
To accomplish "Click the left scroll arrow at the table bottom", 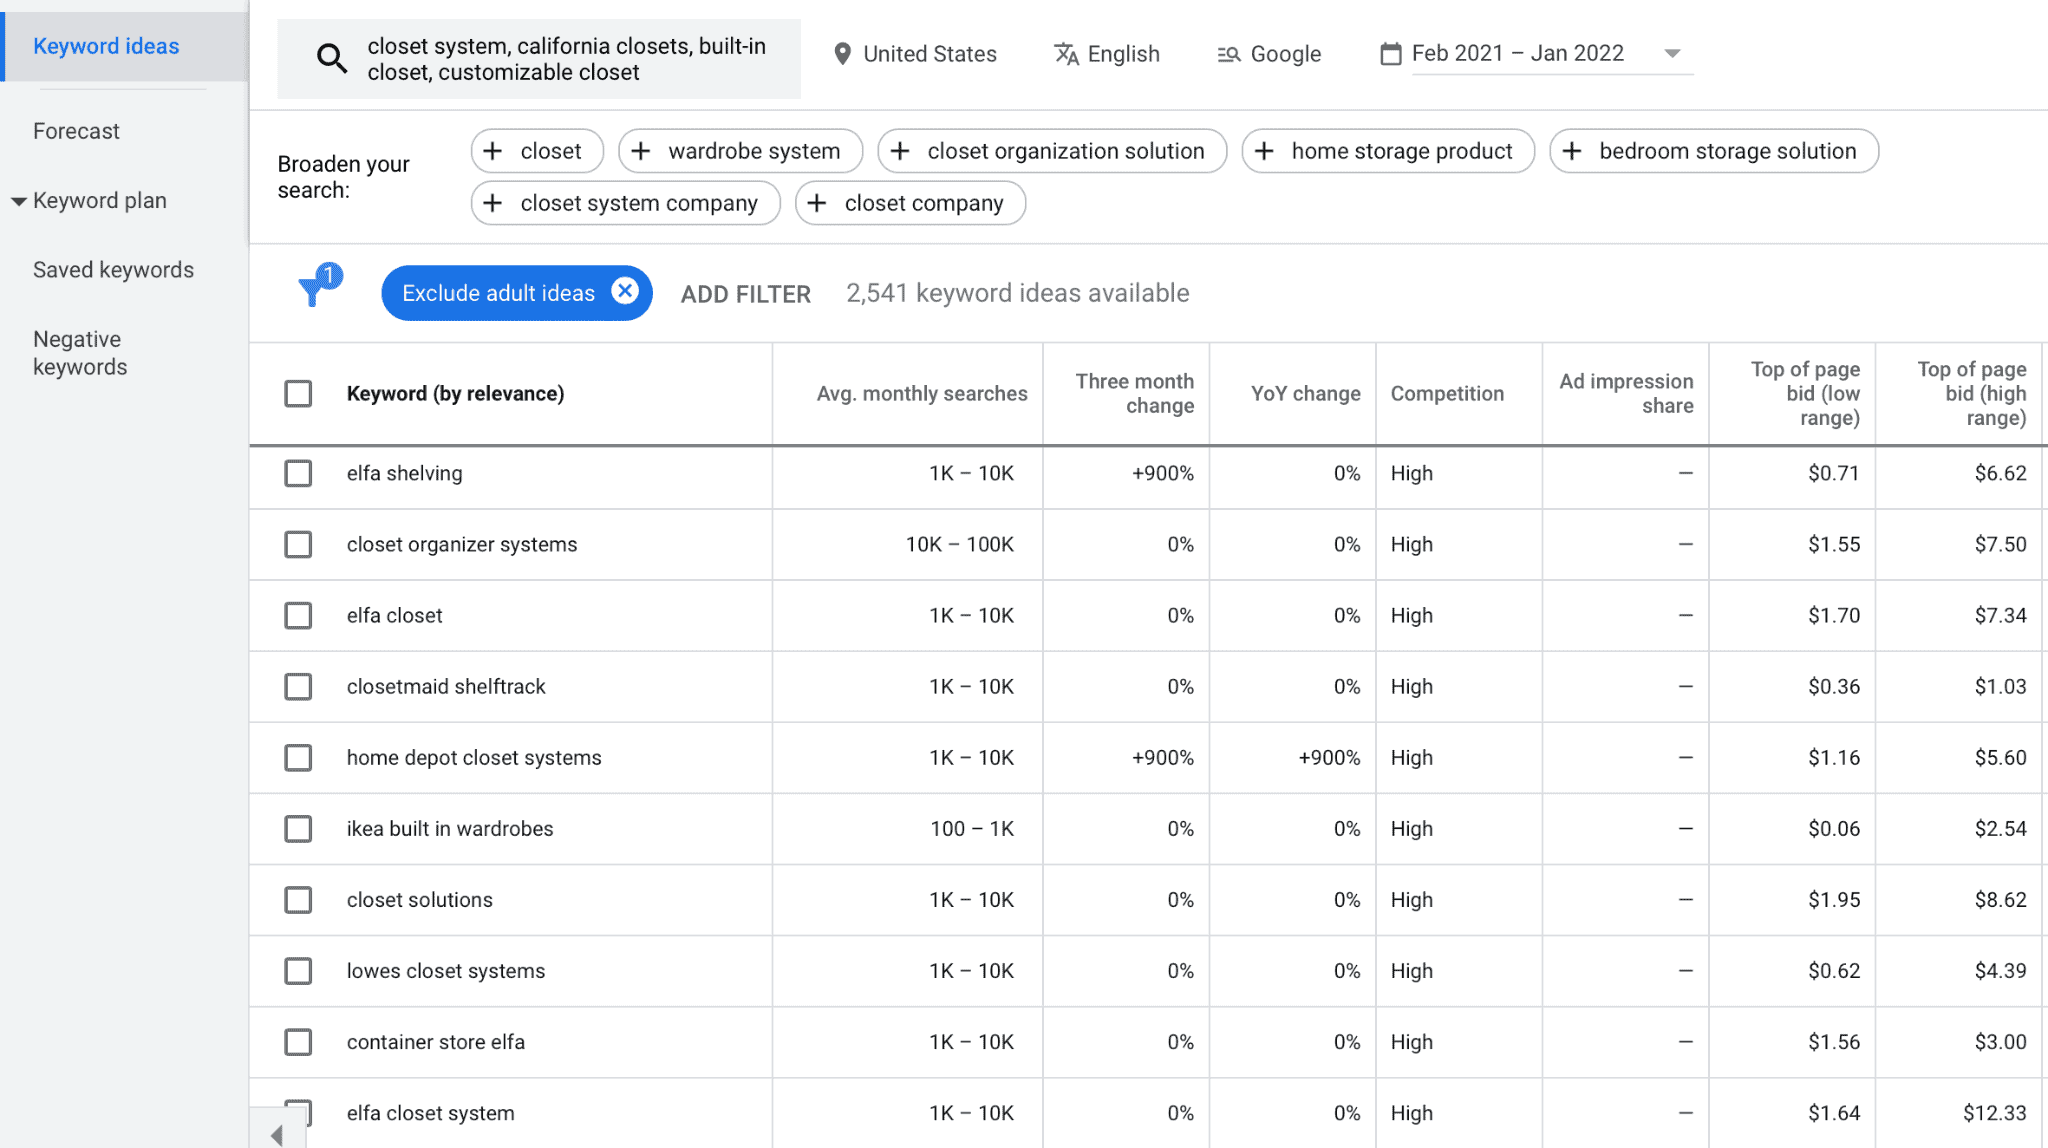I will [276, 1133].
